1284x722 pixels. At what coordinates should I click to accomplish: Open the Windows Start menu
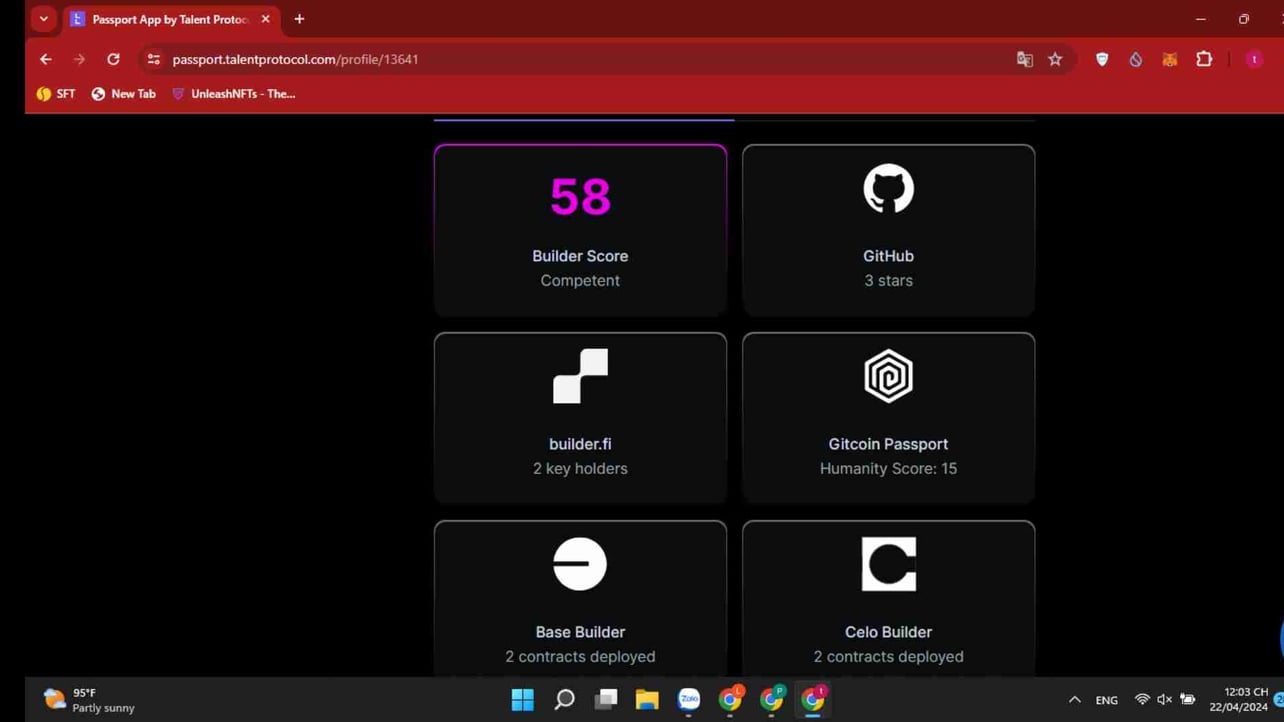(x=522, y=700)
